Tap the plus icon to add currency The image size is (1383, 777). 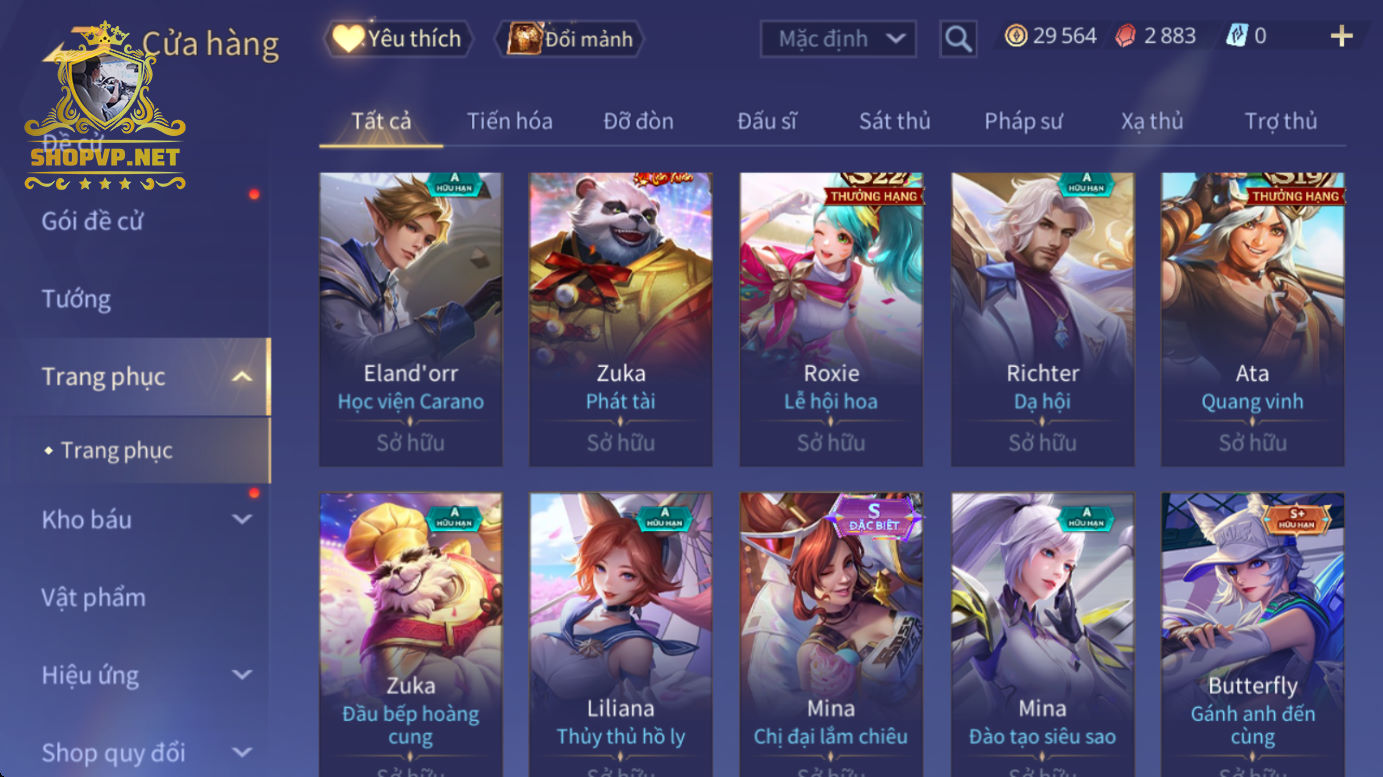1341,37
